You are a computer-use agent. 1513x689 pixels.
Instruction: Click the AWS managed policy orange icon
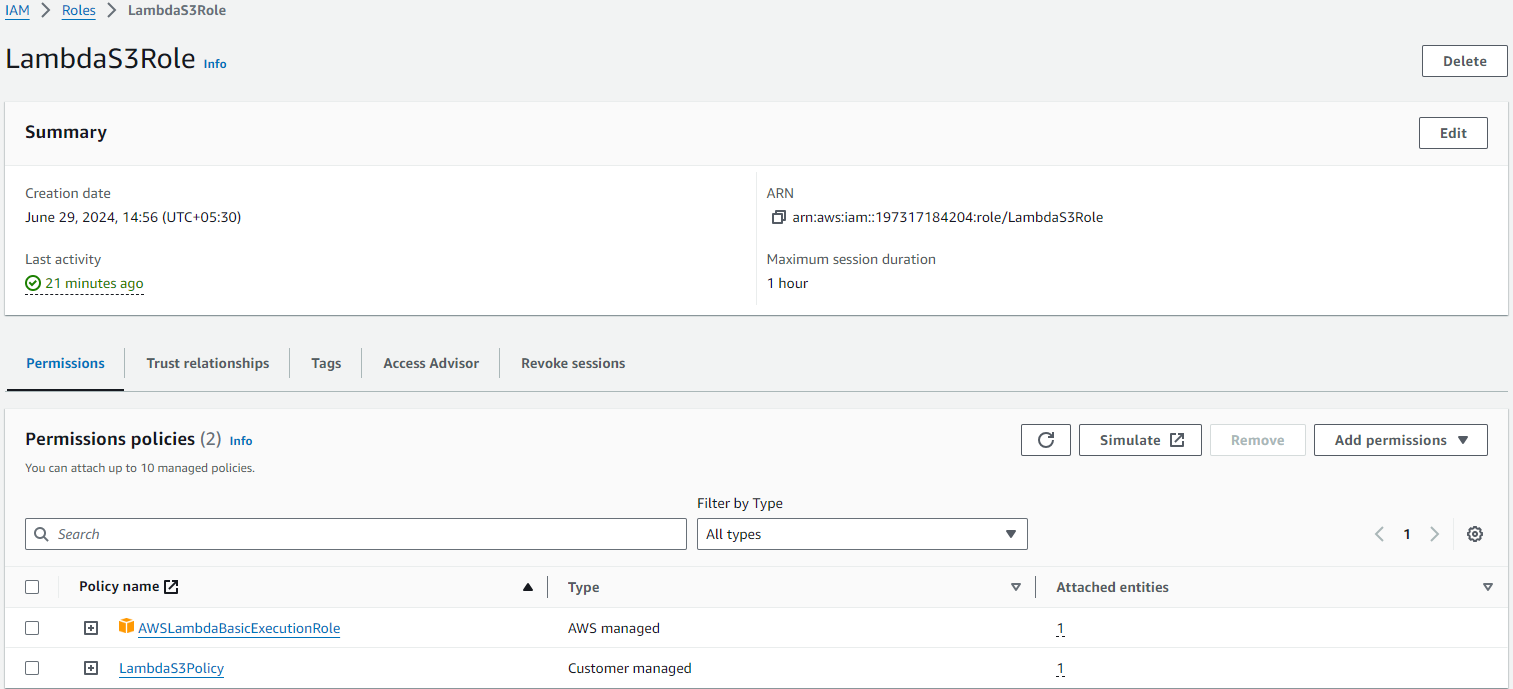tap(127, 626)
